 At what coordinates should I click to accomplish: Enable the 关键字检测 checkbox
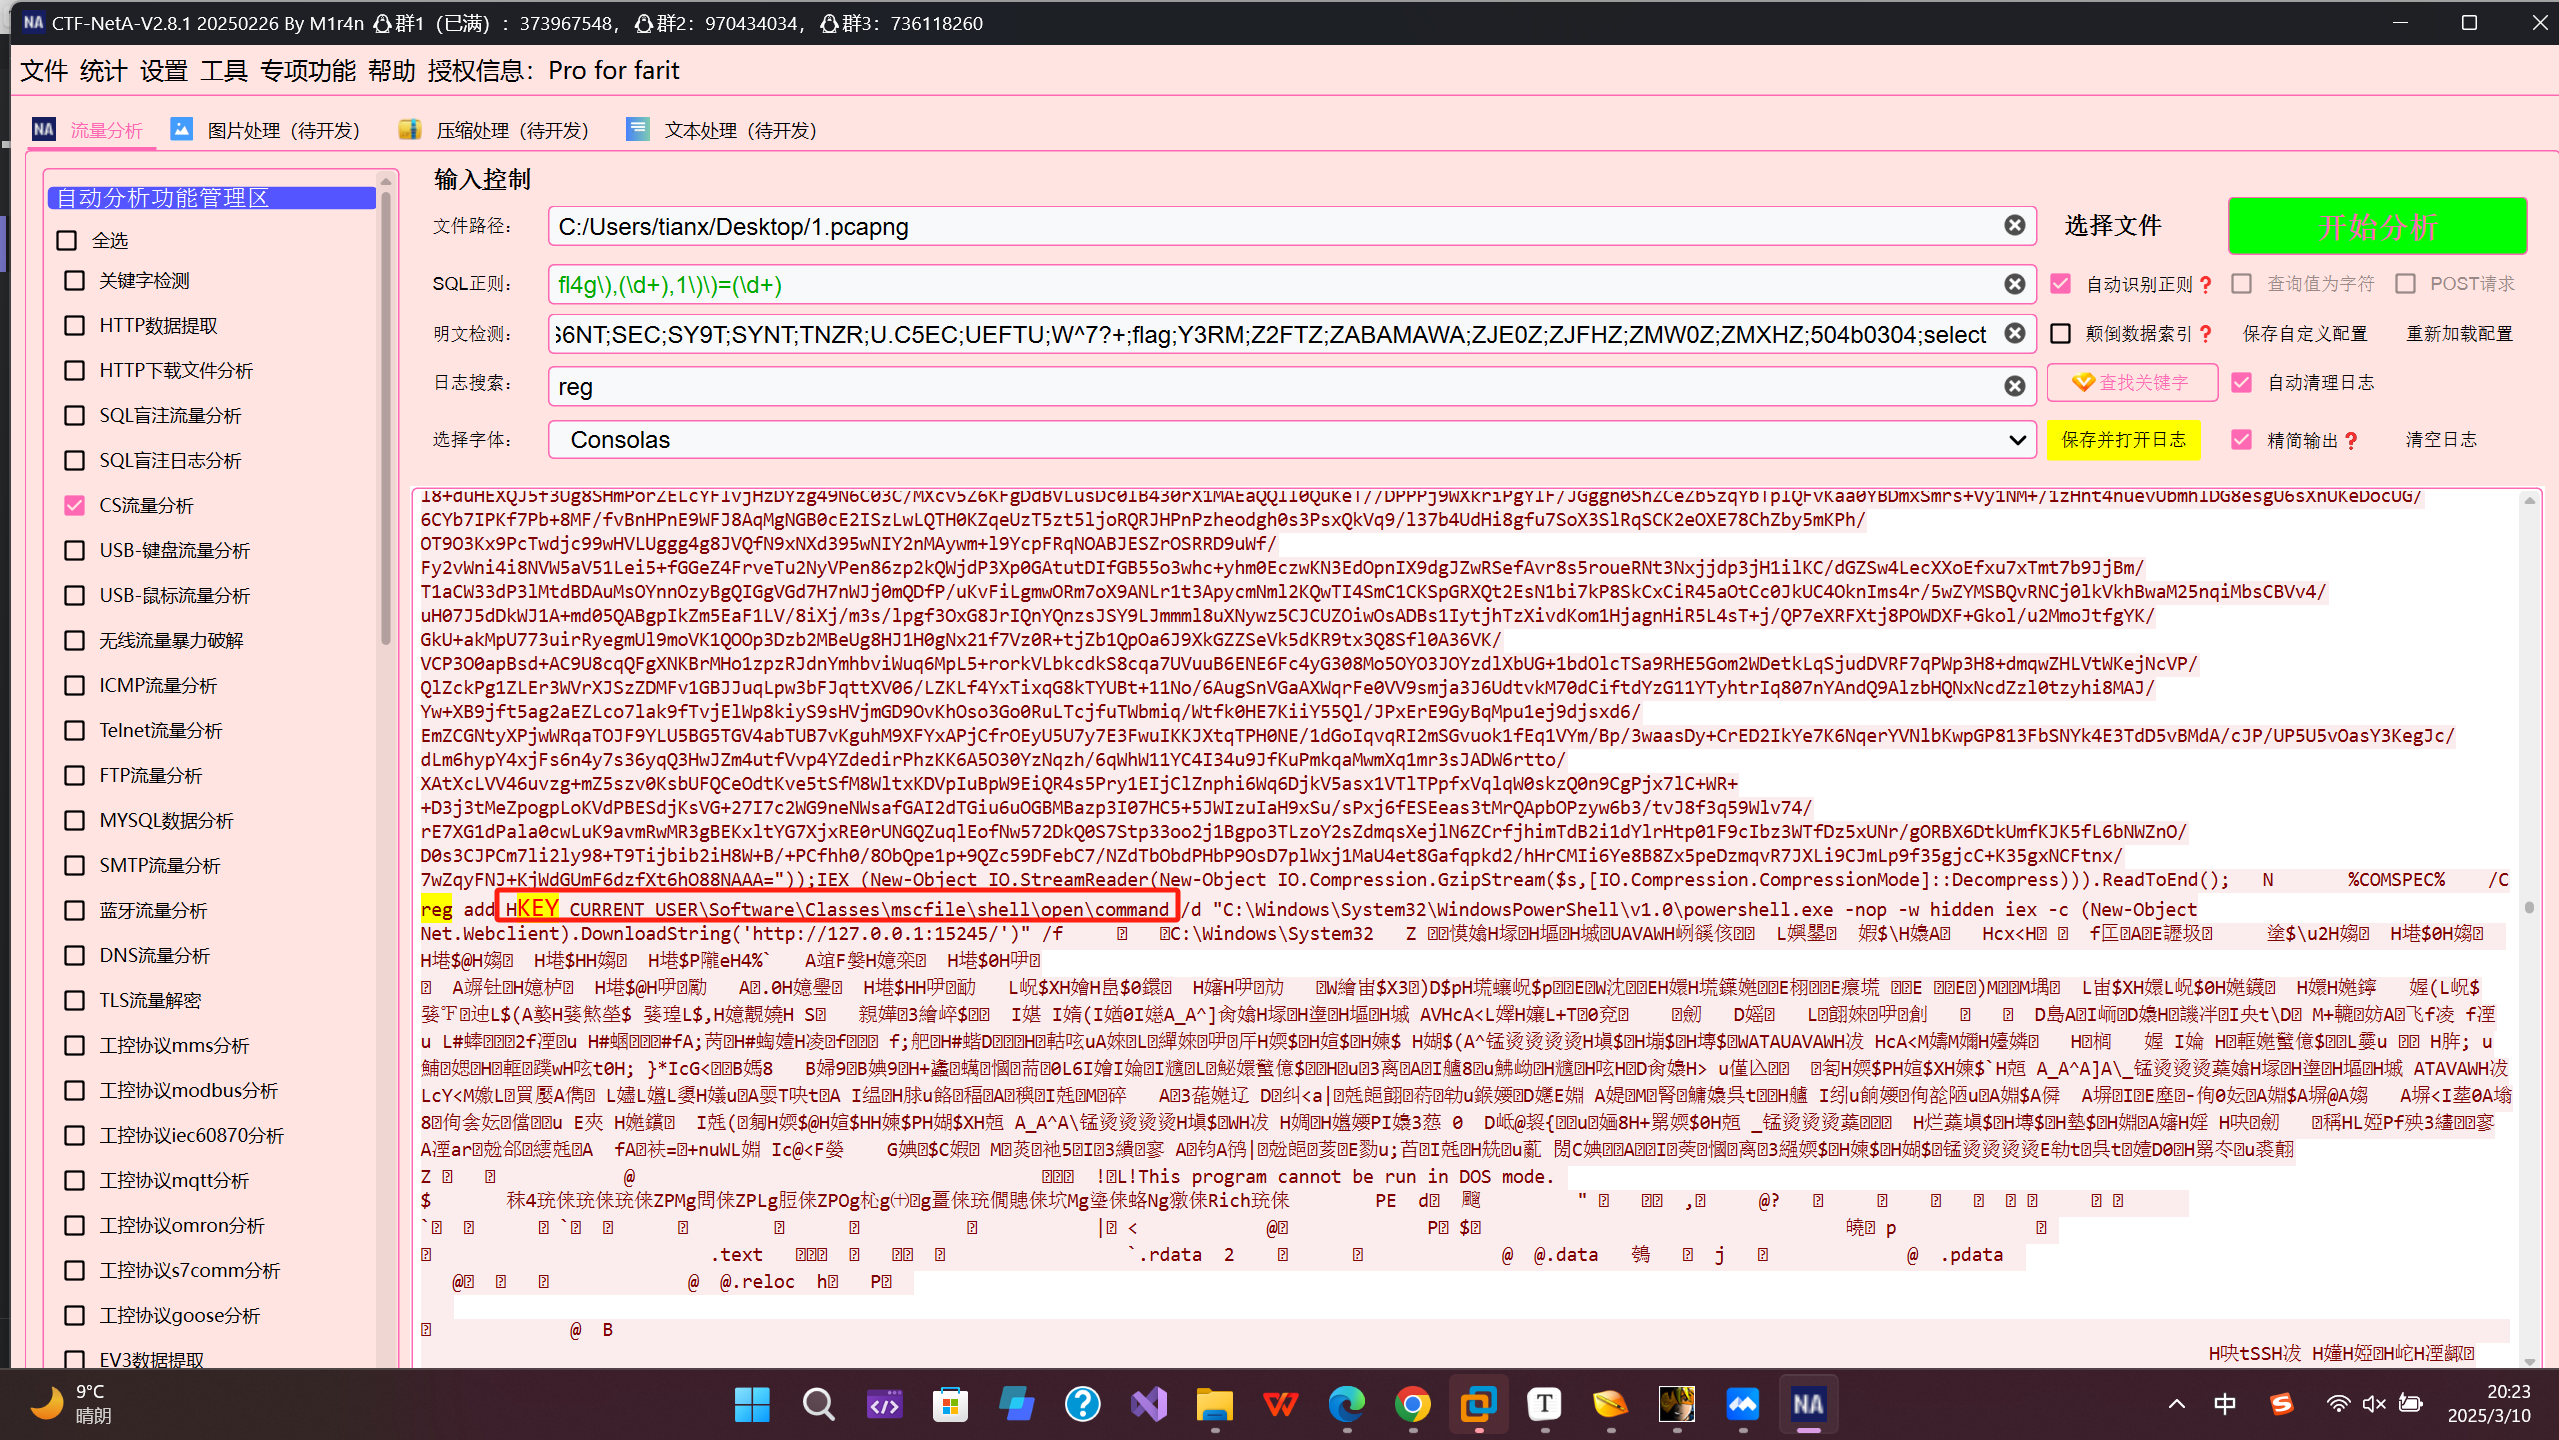coord(74,281)
